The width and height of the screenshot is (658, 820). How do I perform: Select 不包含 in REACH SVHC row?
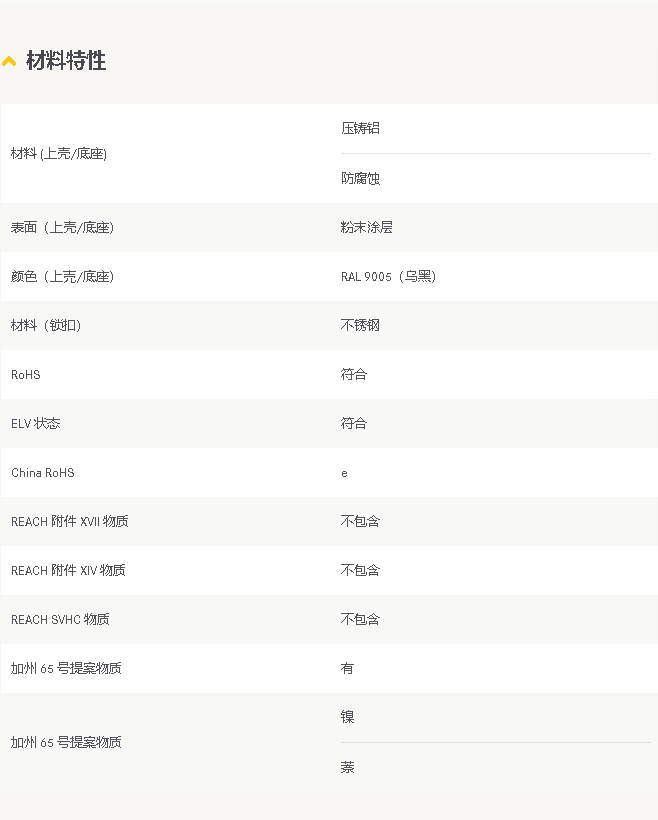[360, 619]
